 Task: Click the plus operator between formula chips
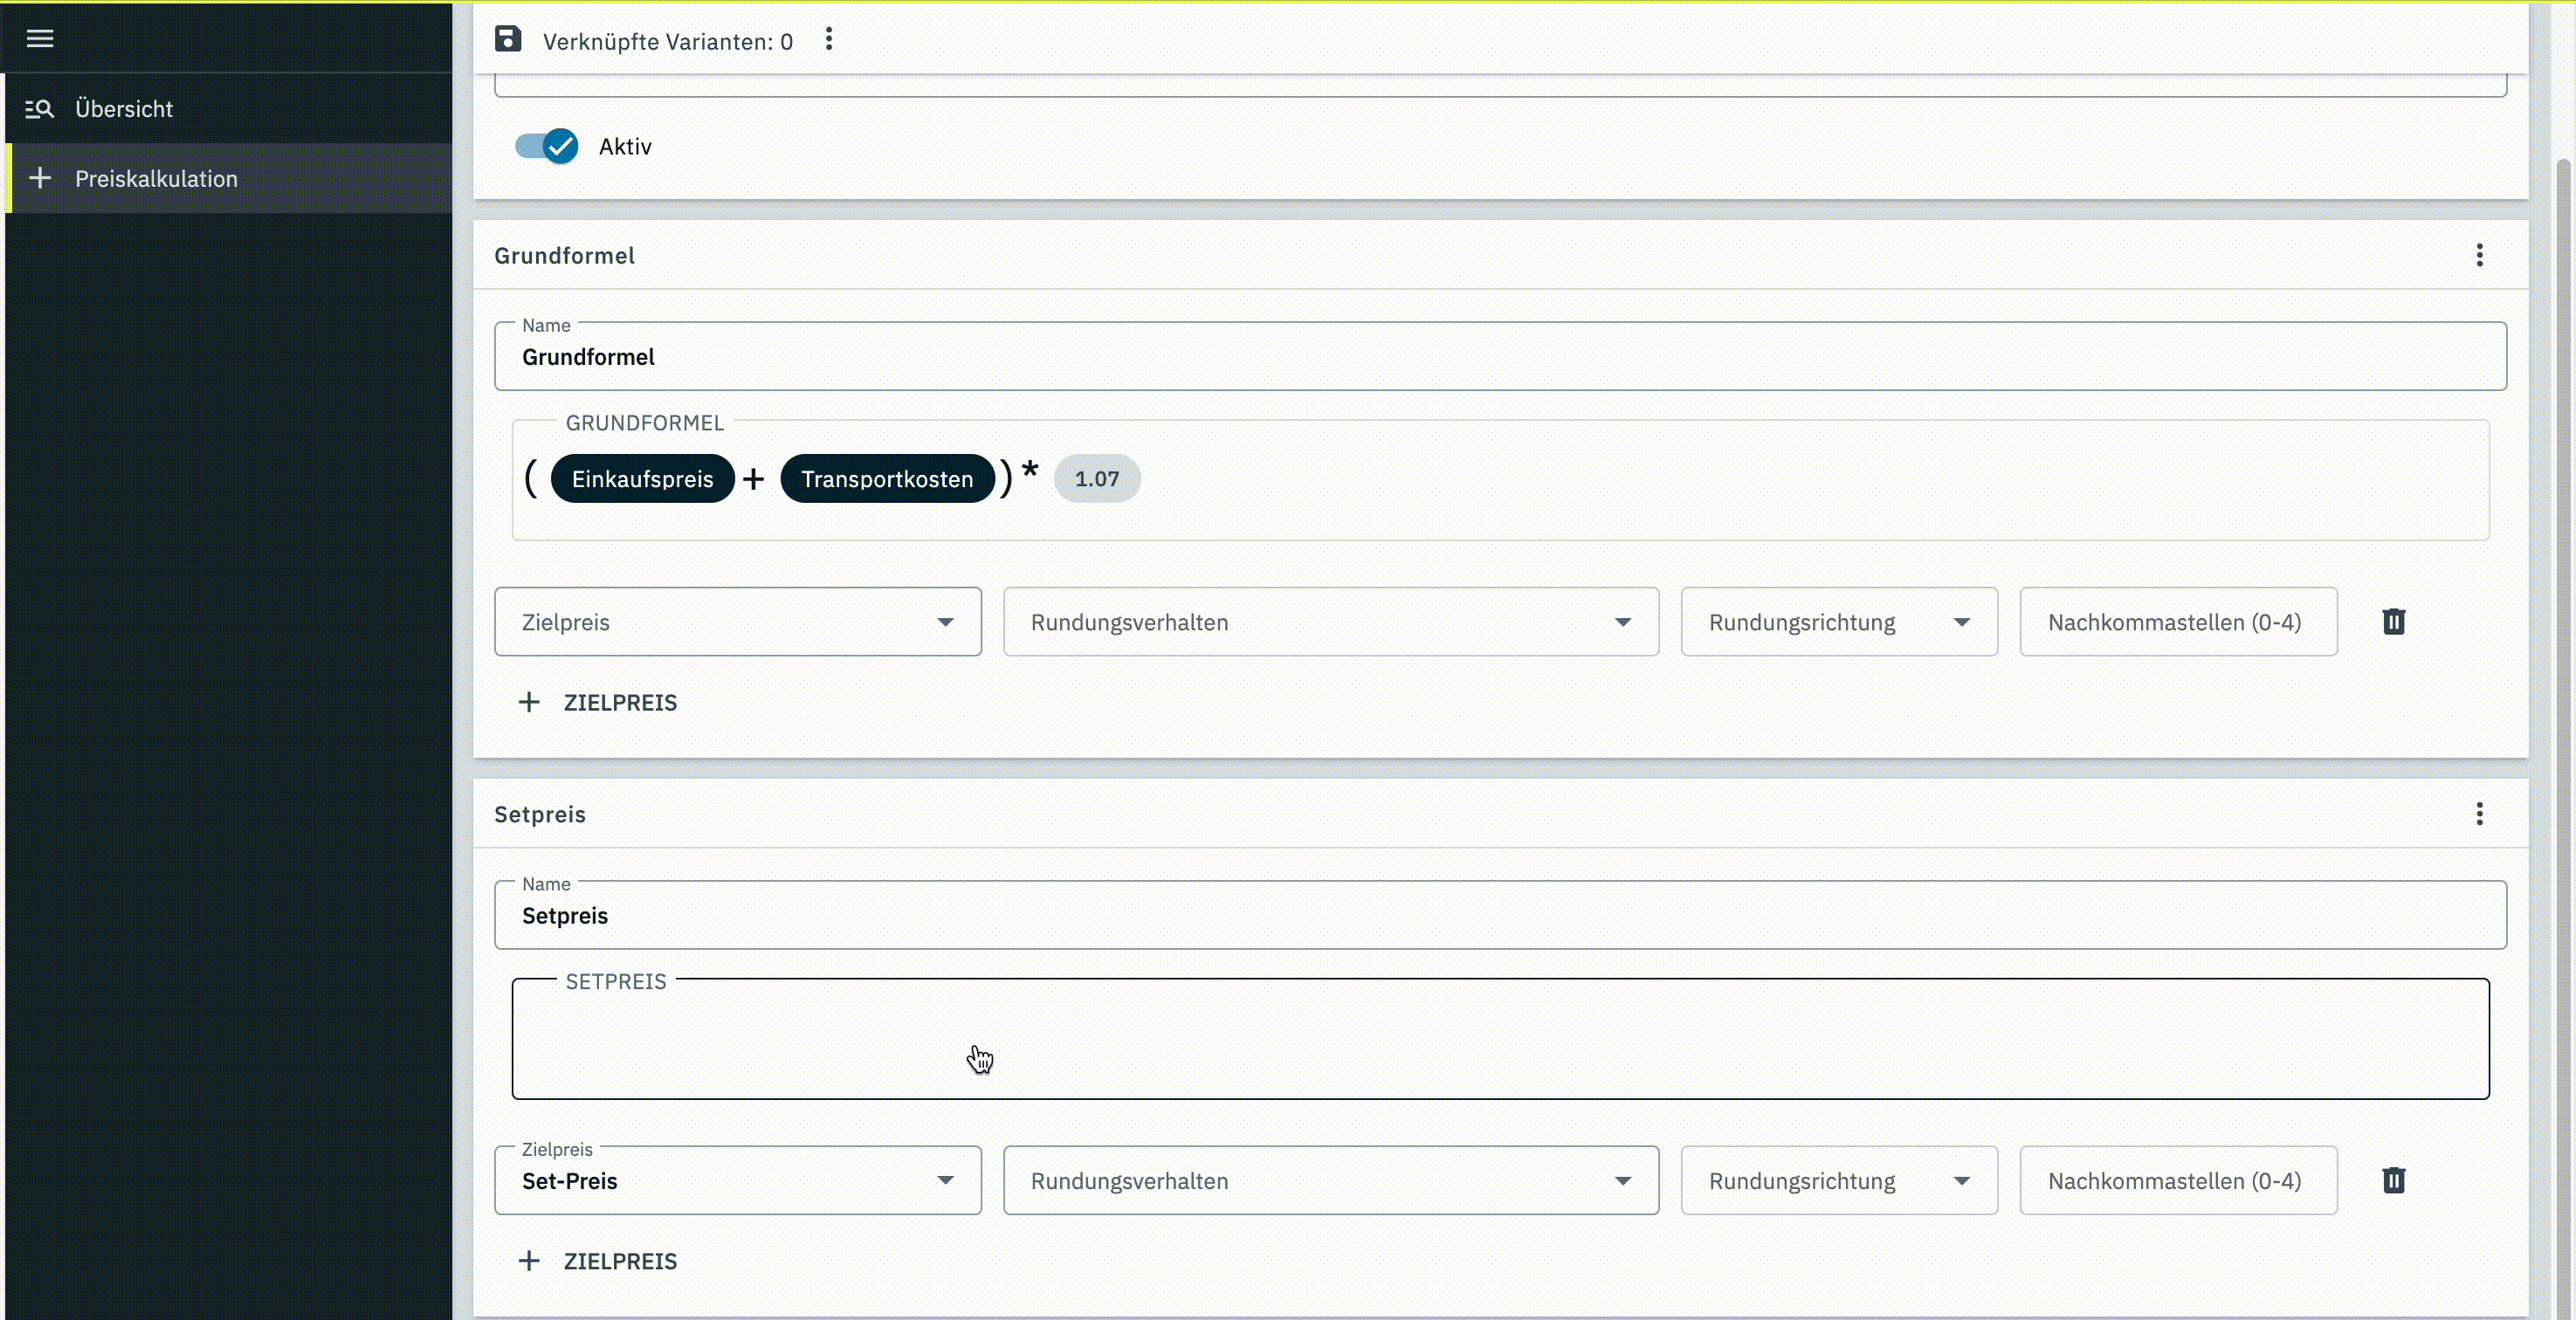[754, 480]
